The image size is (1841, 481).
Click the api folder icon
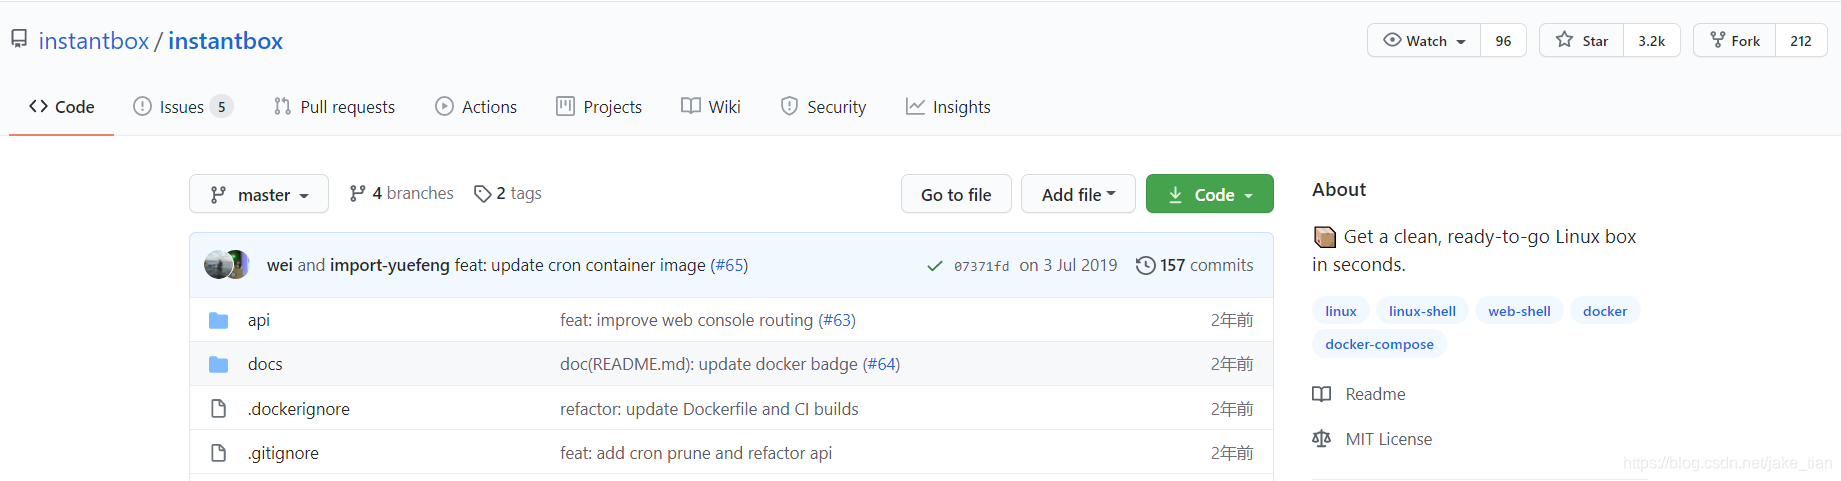[218, 320]
